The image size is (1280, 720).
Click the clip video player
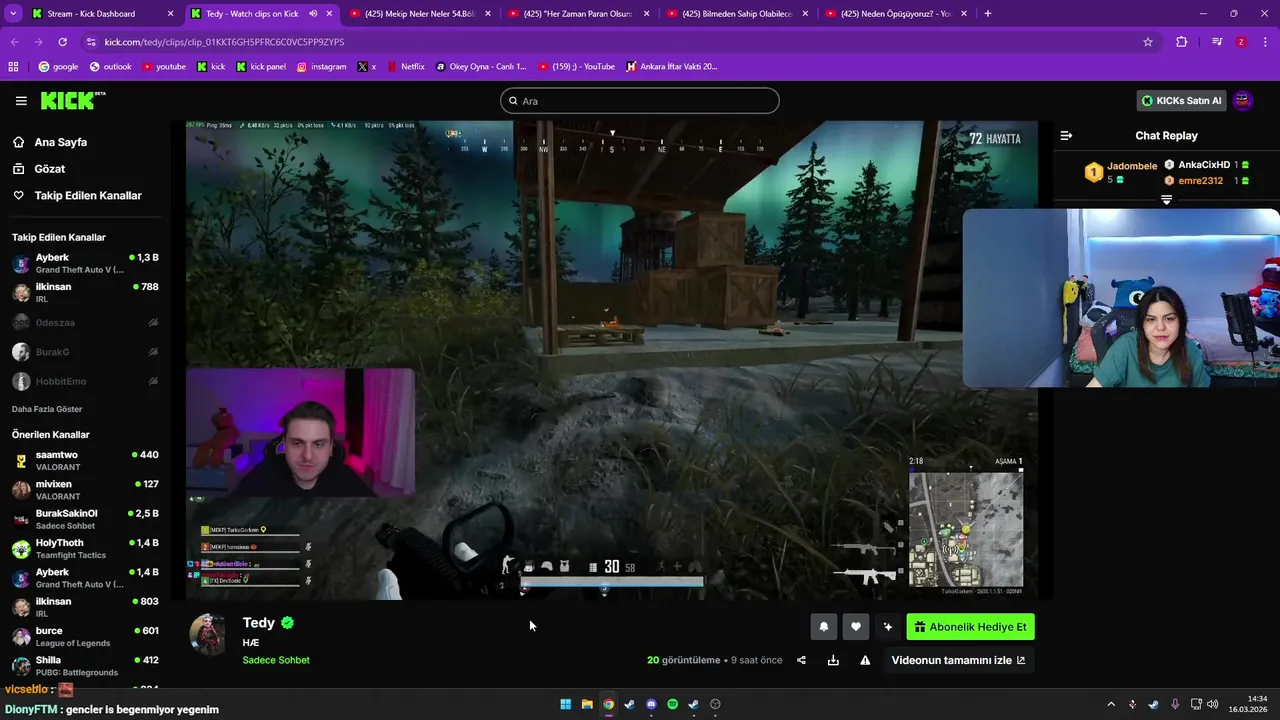click(612, 360)
